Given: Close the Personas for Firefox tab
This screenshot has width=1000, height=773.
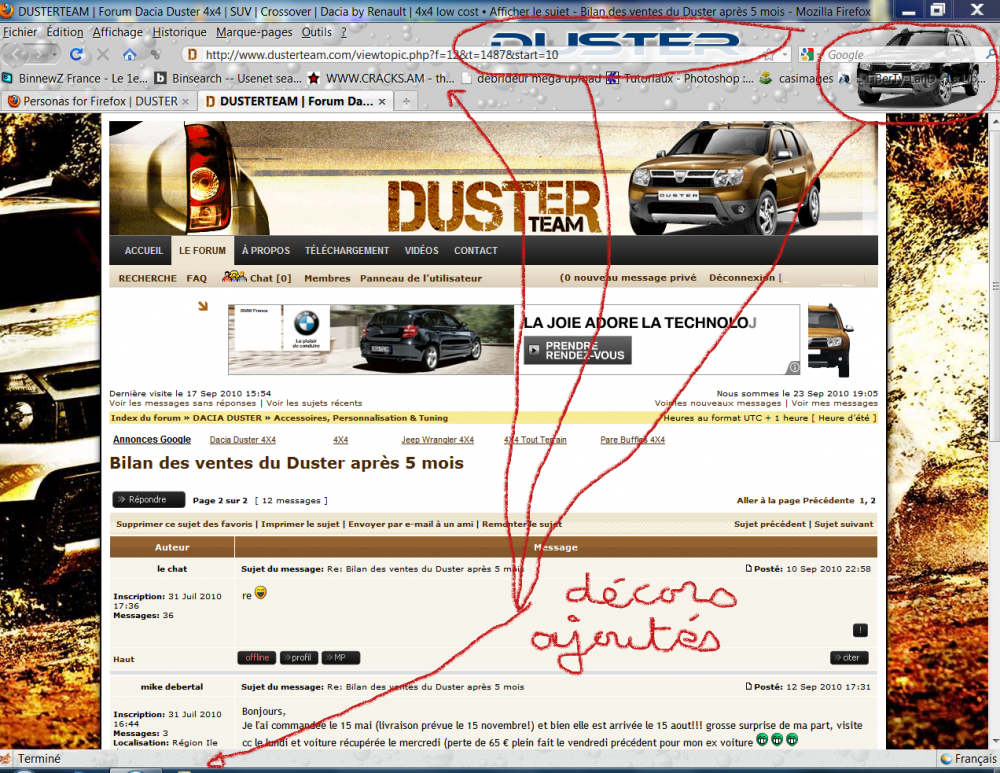Looking at the screenshot, I should [186, 101].
